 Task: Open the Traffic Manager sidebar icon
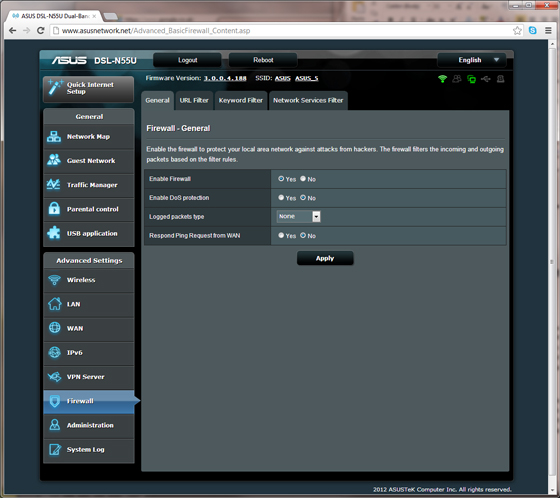[x=54, y=184]
